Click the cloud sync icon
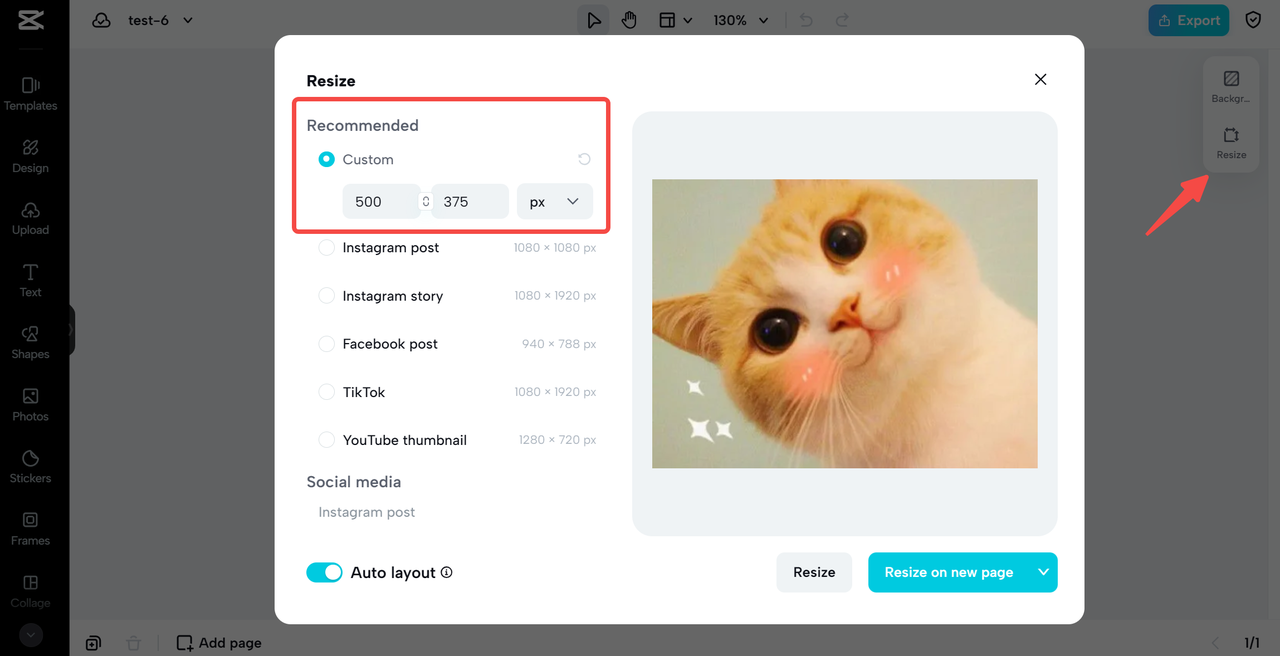Image resolution: width=1280 pixels, height=656 pixels. 101,20
